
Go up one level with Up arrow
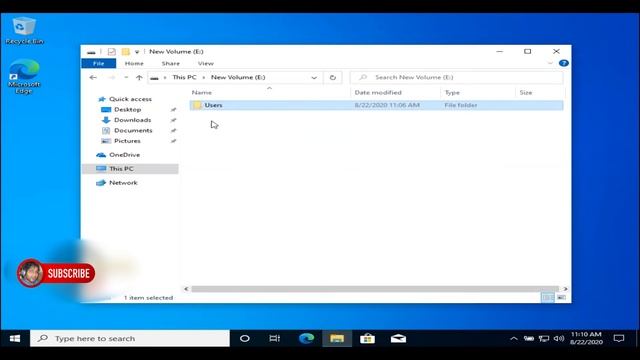(x=139, y=77)
